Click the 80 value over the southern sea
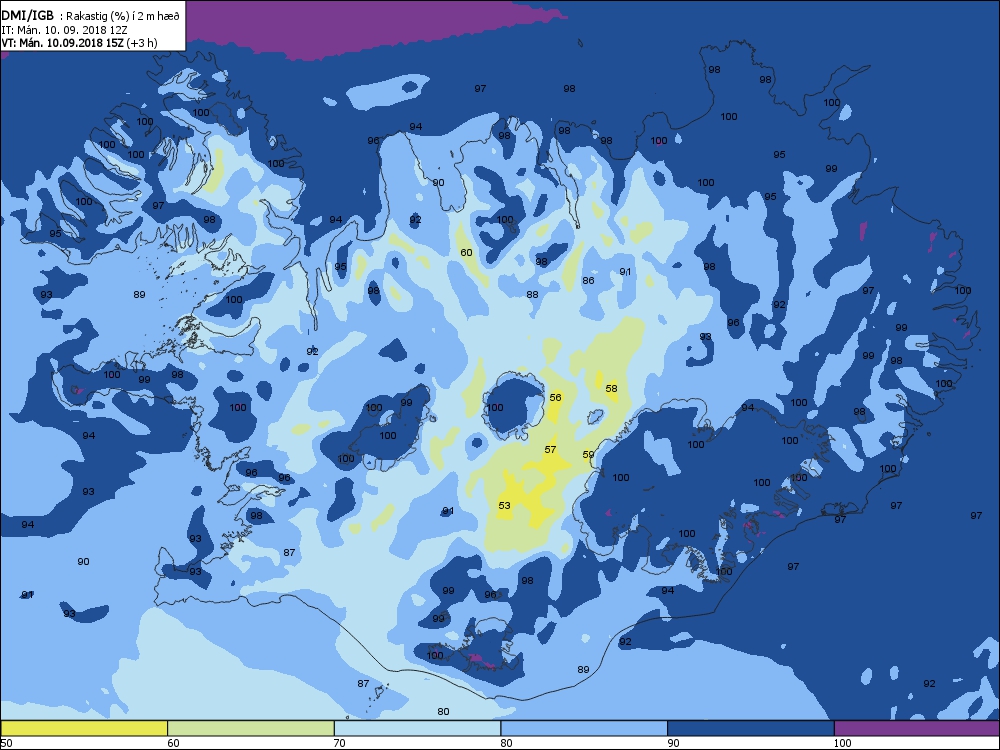 click(x=443, y=712)
